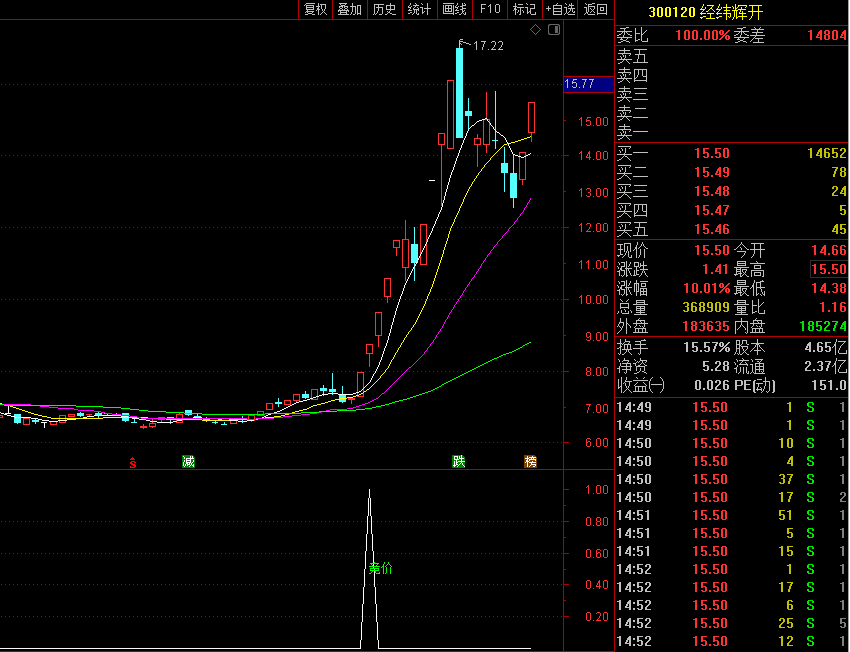
Task: Add stock with +自选 button
Action: 560,9
